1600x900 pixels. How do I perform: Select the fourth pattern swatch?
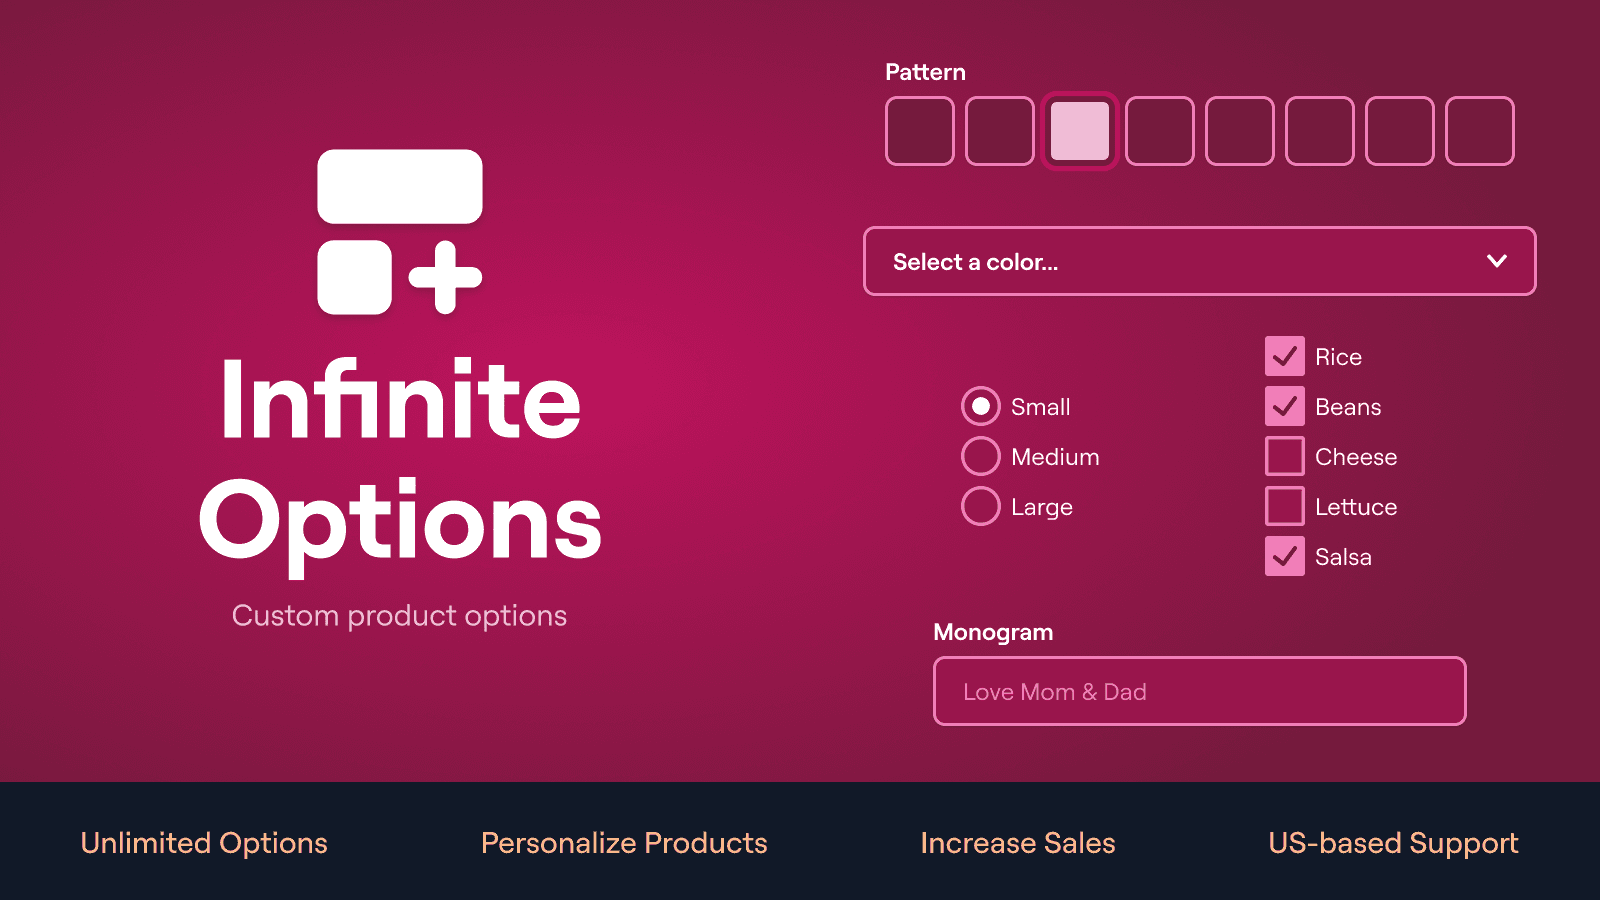(1159, 131)
